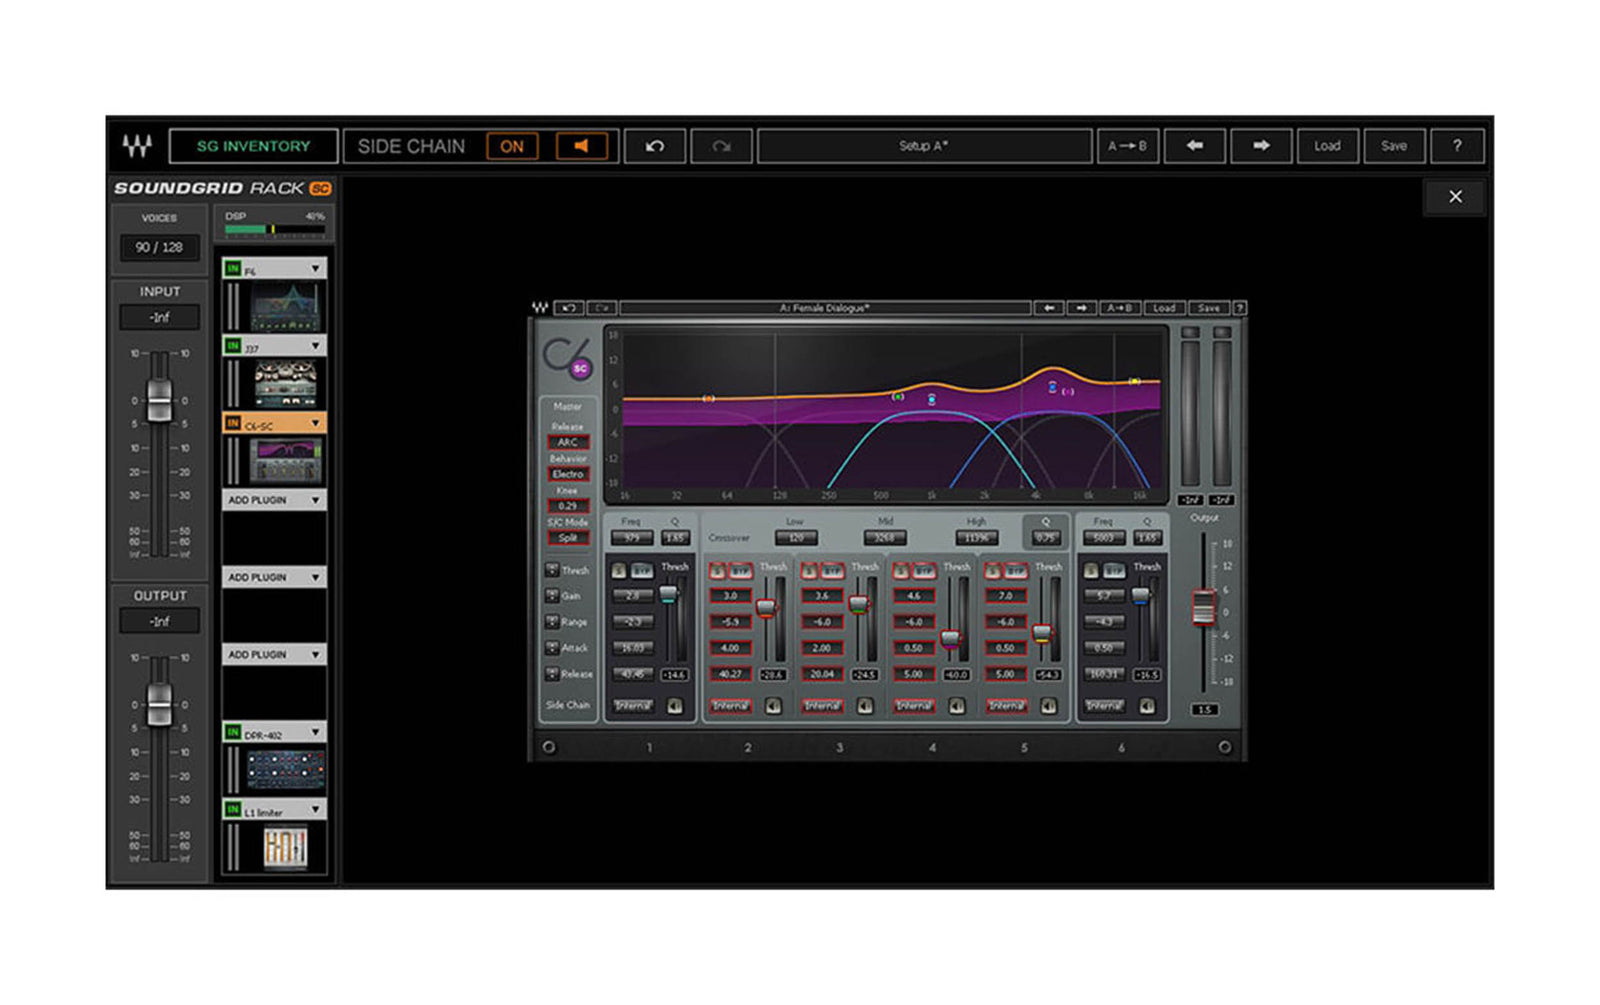Viewport: 1600px width, 1005px height.
Task: Open ADD PLUGIN slot directly below C6-SC
Action: click(x=274, y=500)
